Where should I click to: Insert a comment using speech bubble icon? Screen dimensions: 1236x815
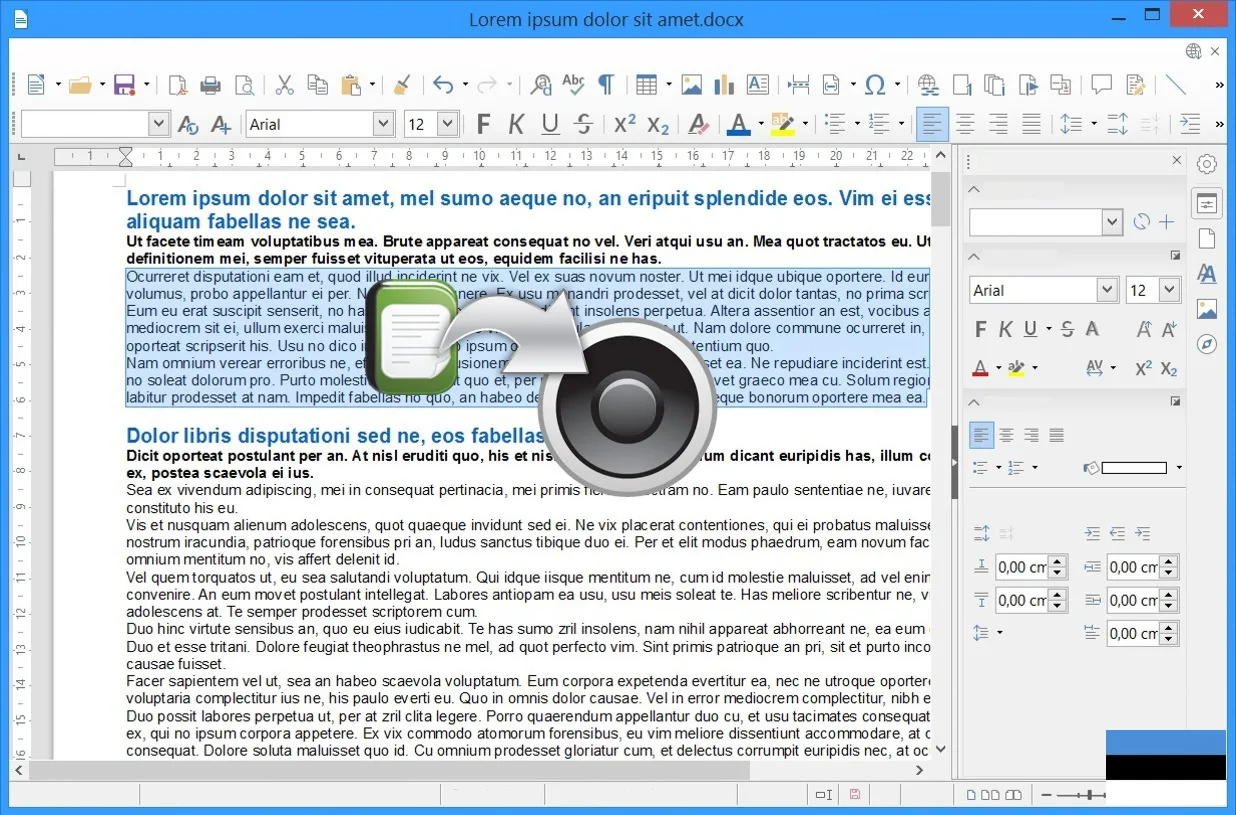(x=1101, y=85)
